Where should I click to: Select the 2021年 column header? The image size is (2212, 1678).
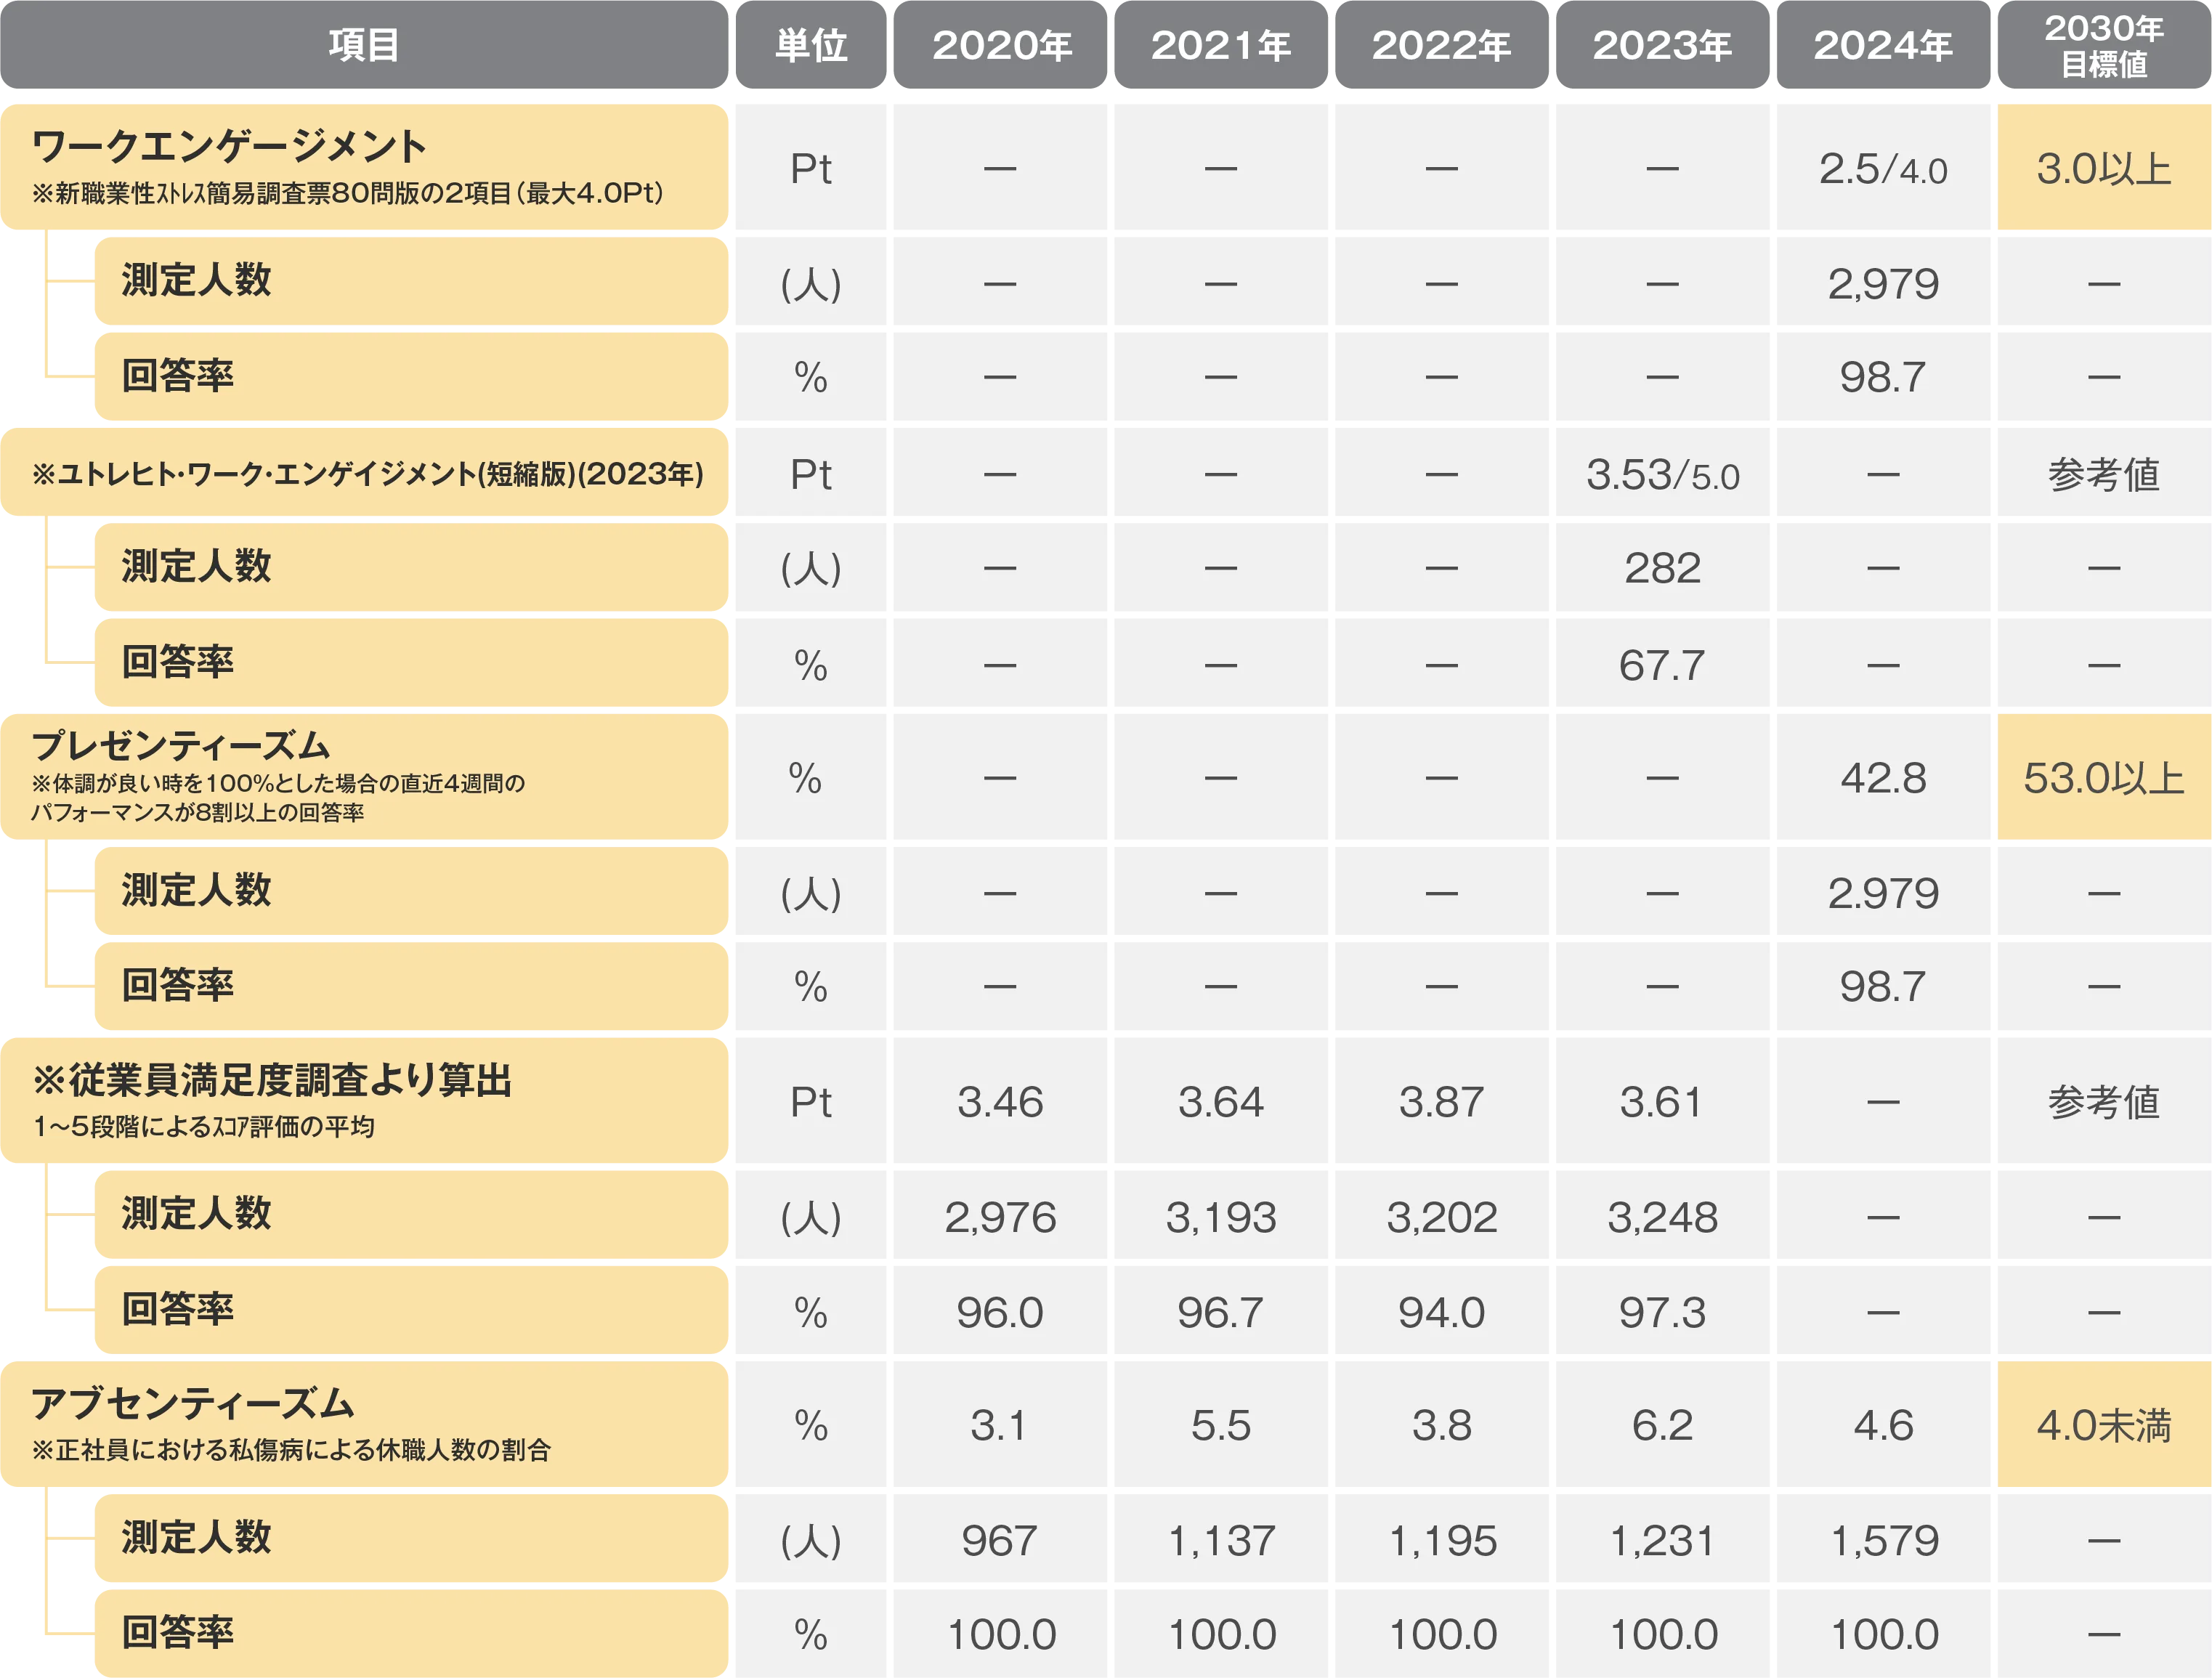pyautogui.click(x=1222, y=45)
